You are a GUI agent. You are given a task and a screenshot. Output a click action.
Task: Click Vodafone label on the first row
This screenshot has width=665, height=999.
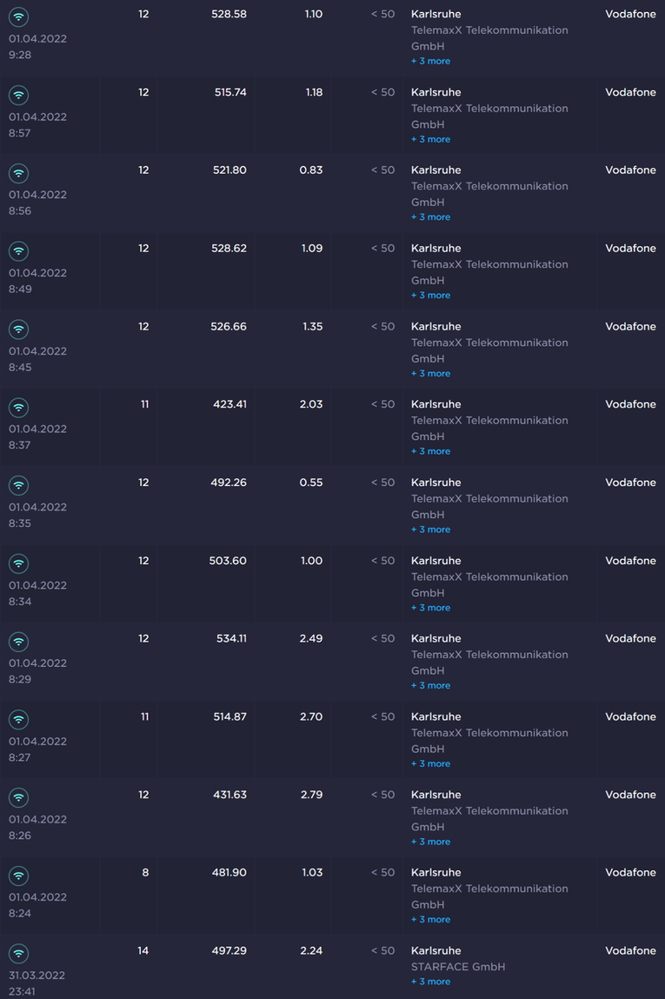point(630,14)
